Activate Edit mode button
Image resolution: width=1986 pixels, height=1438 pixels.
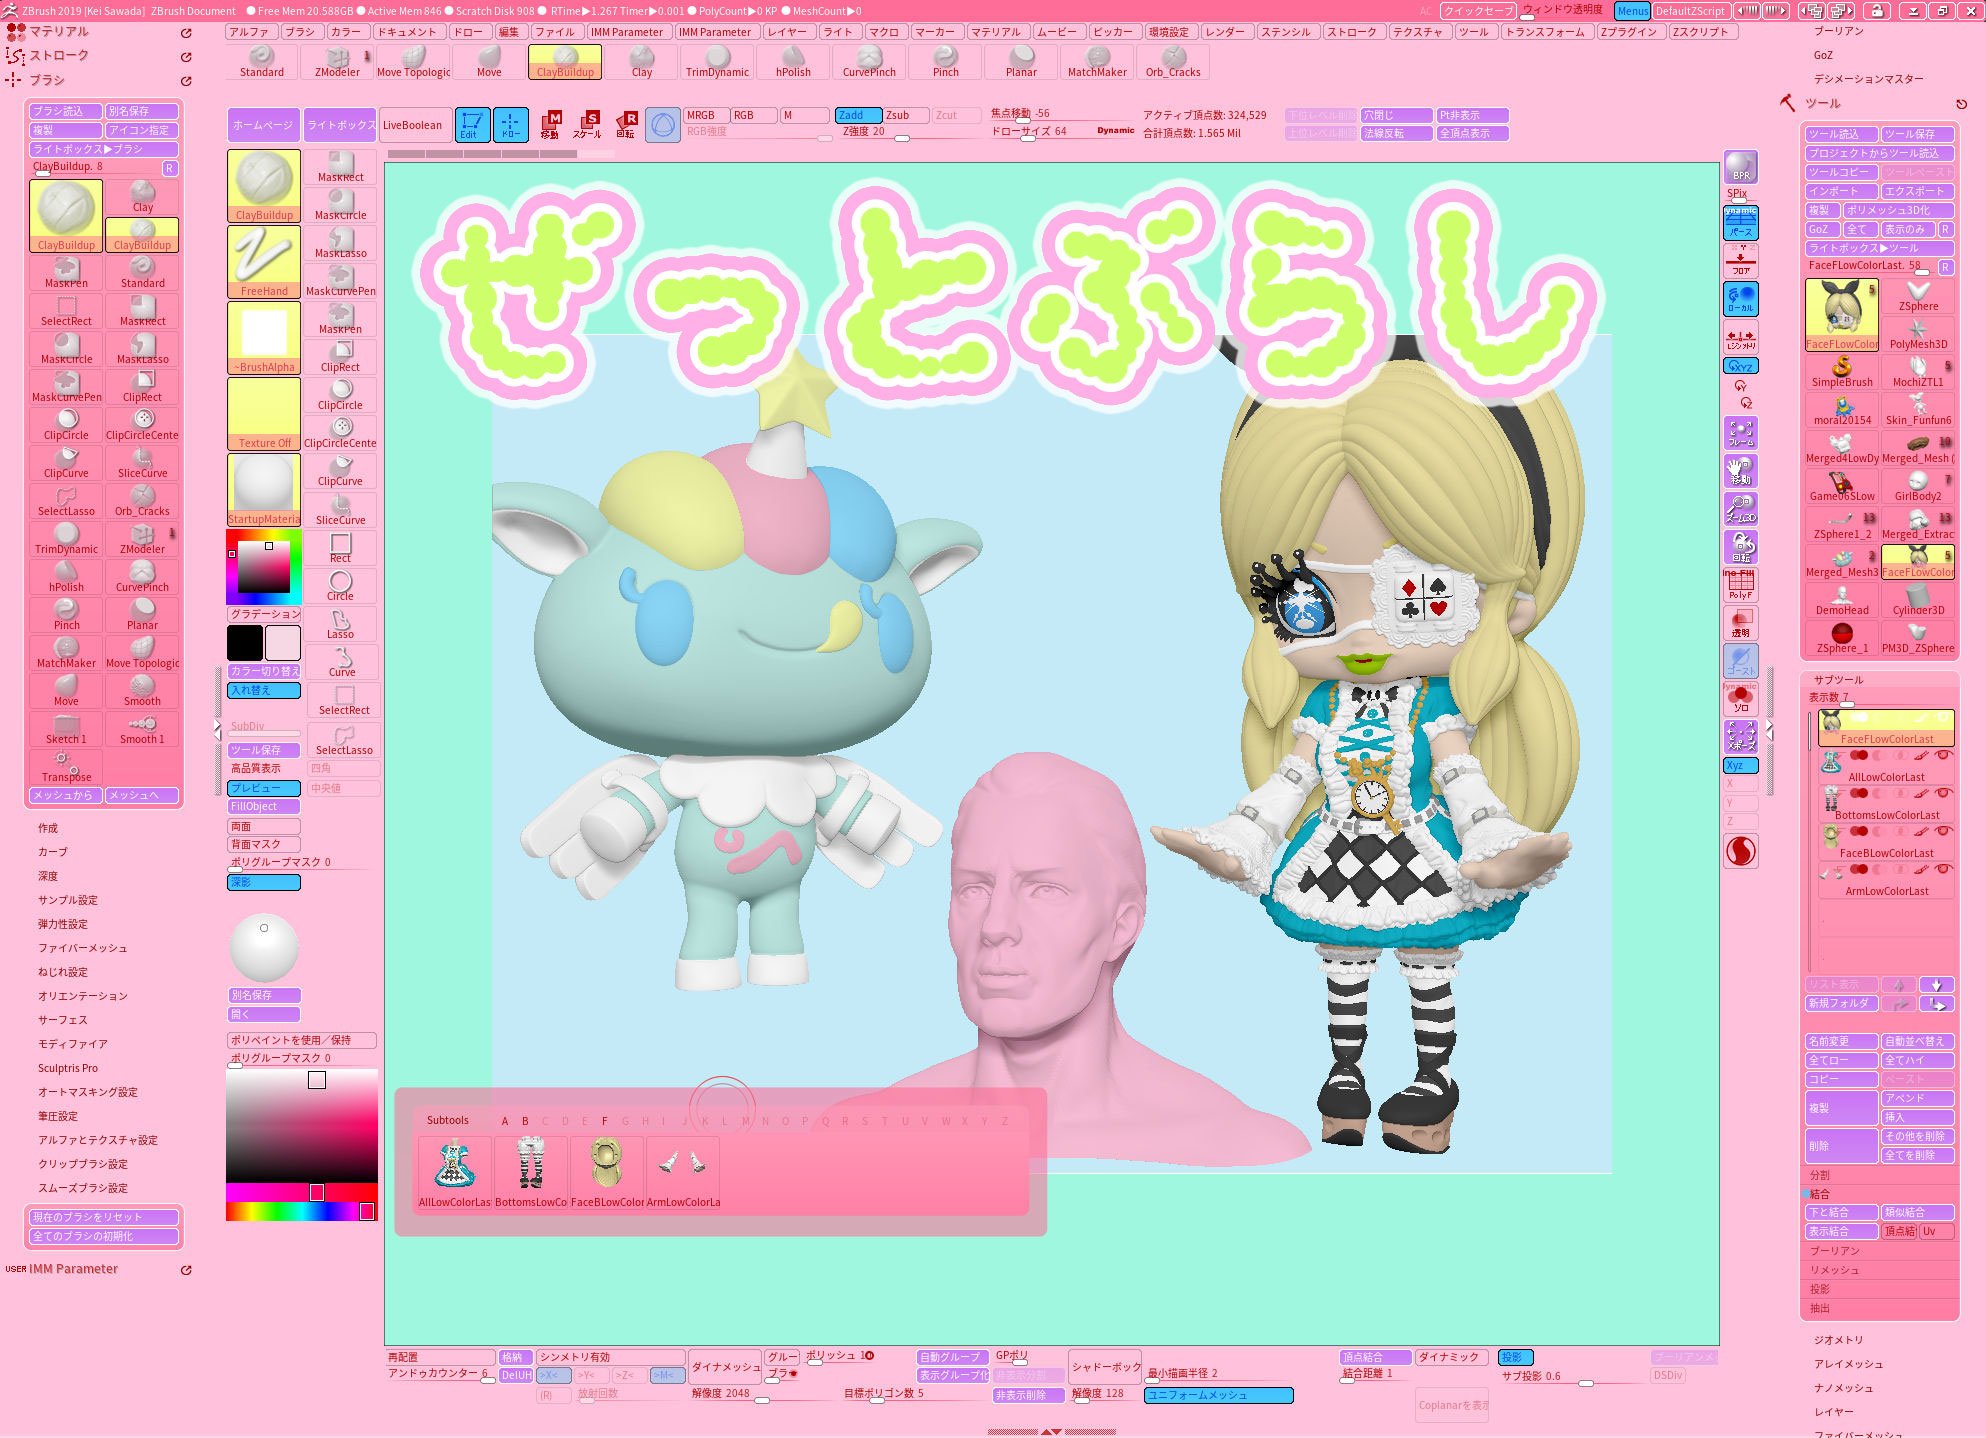pyautogui.click(x=472, y=125)
